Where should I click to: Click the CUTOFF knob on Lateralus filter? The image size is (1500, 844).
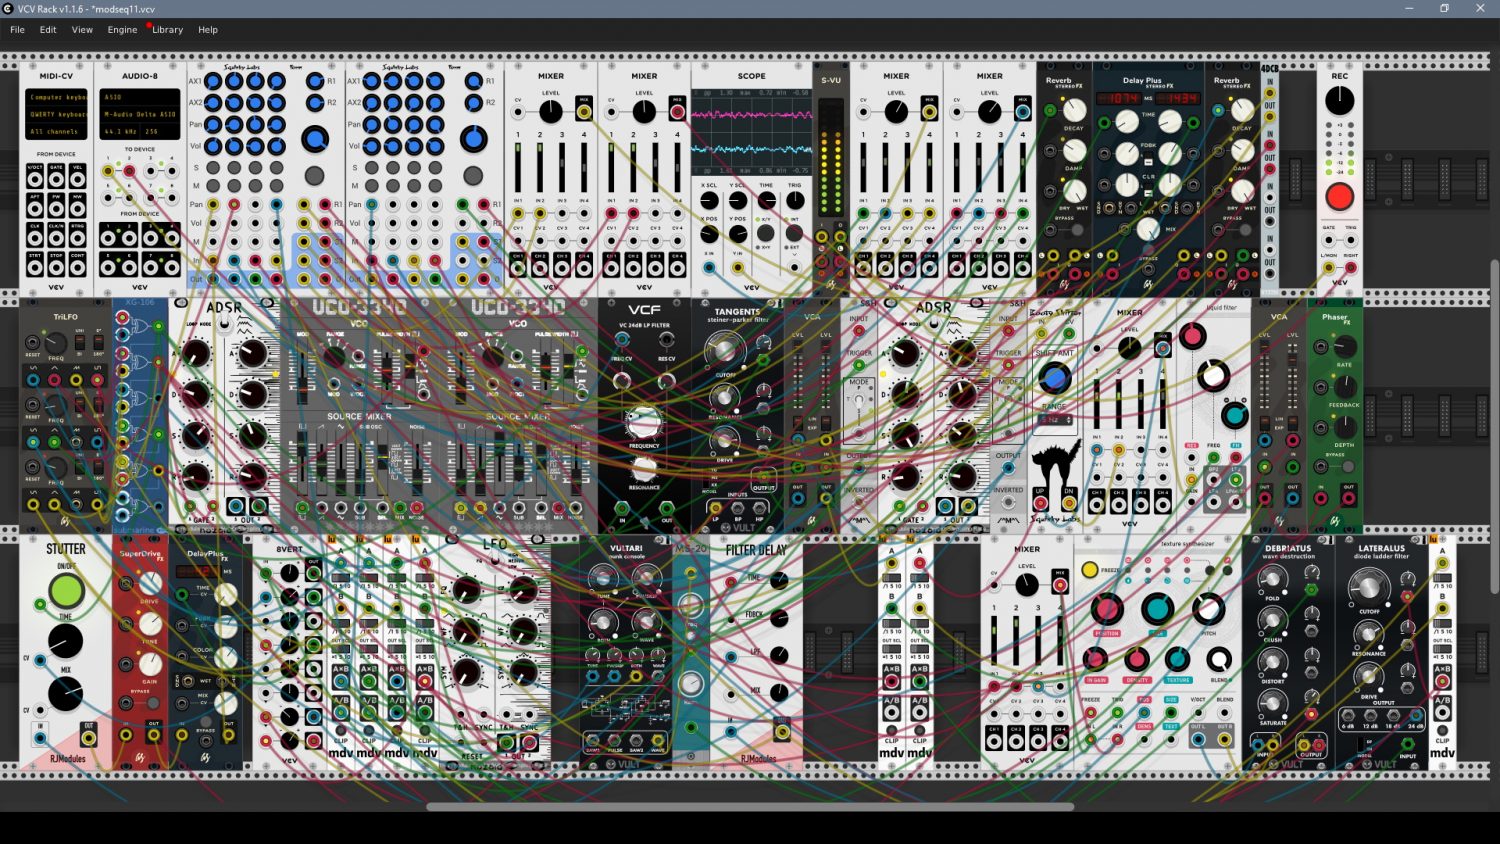tap(1369, 587)
